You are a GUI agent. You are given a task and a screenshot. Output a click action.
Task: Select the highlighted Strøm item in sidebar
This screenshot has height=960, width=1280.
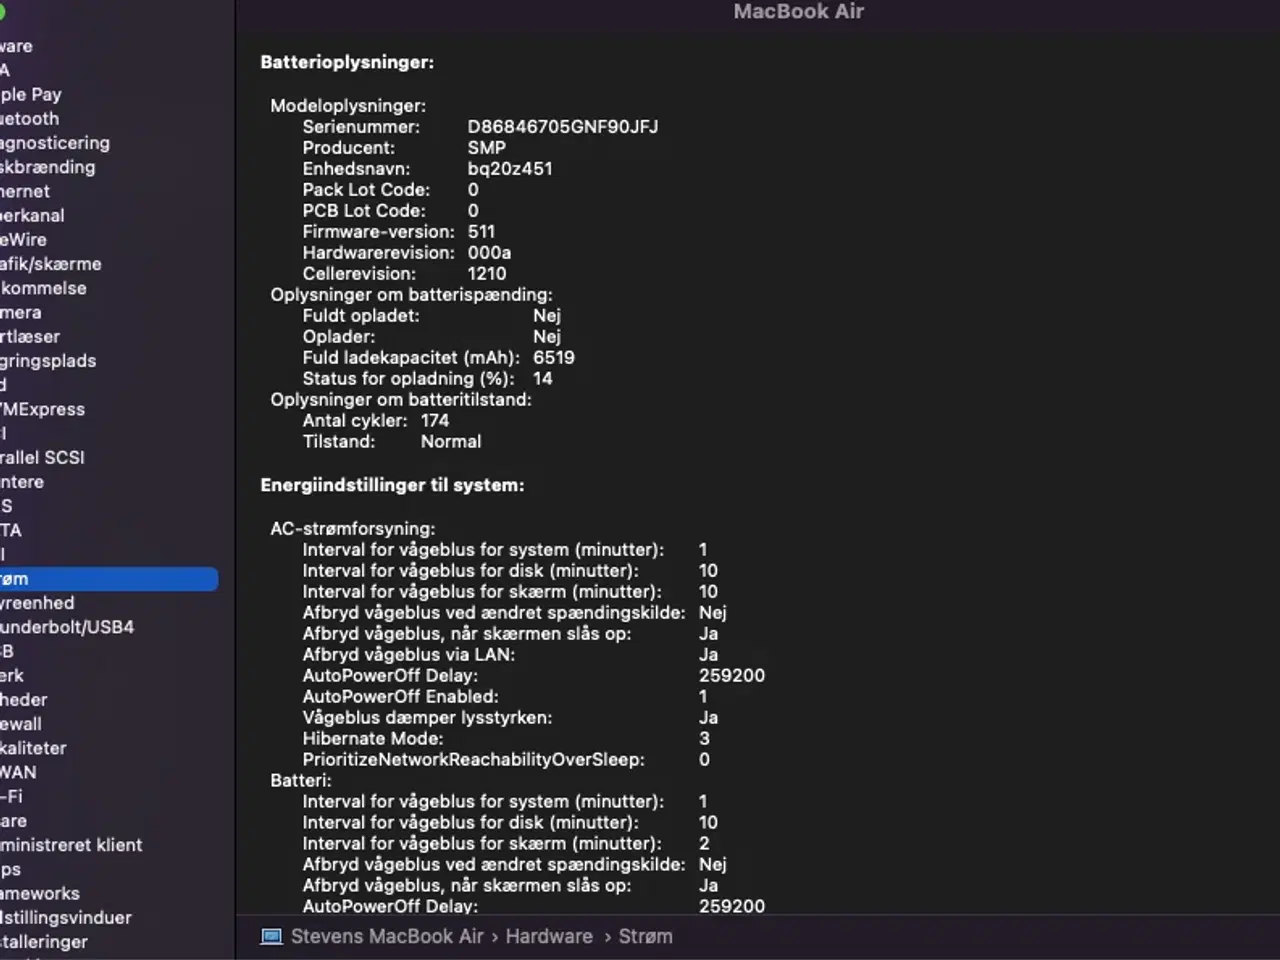(108, 579)
